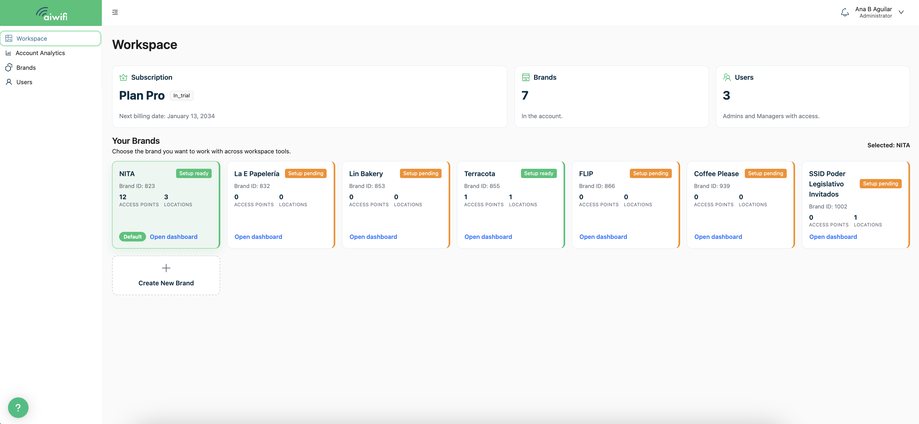Viewport: 919px width, 424px height.
Task: Click the Users summary card icon
Action: click(x=727, y=77)
